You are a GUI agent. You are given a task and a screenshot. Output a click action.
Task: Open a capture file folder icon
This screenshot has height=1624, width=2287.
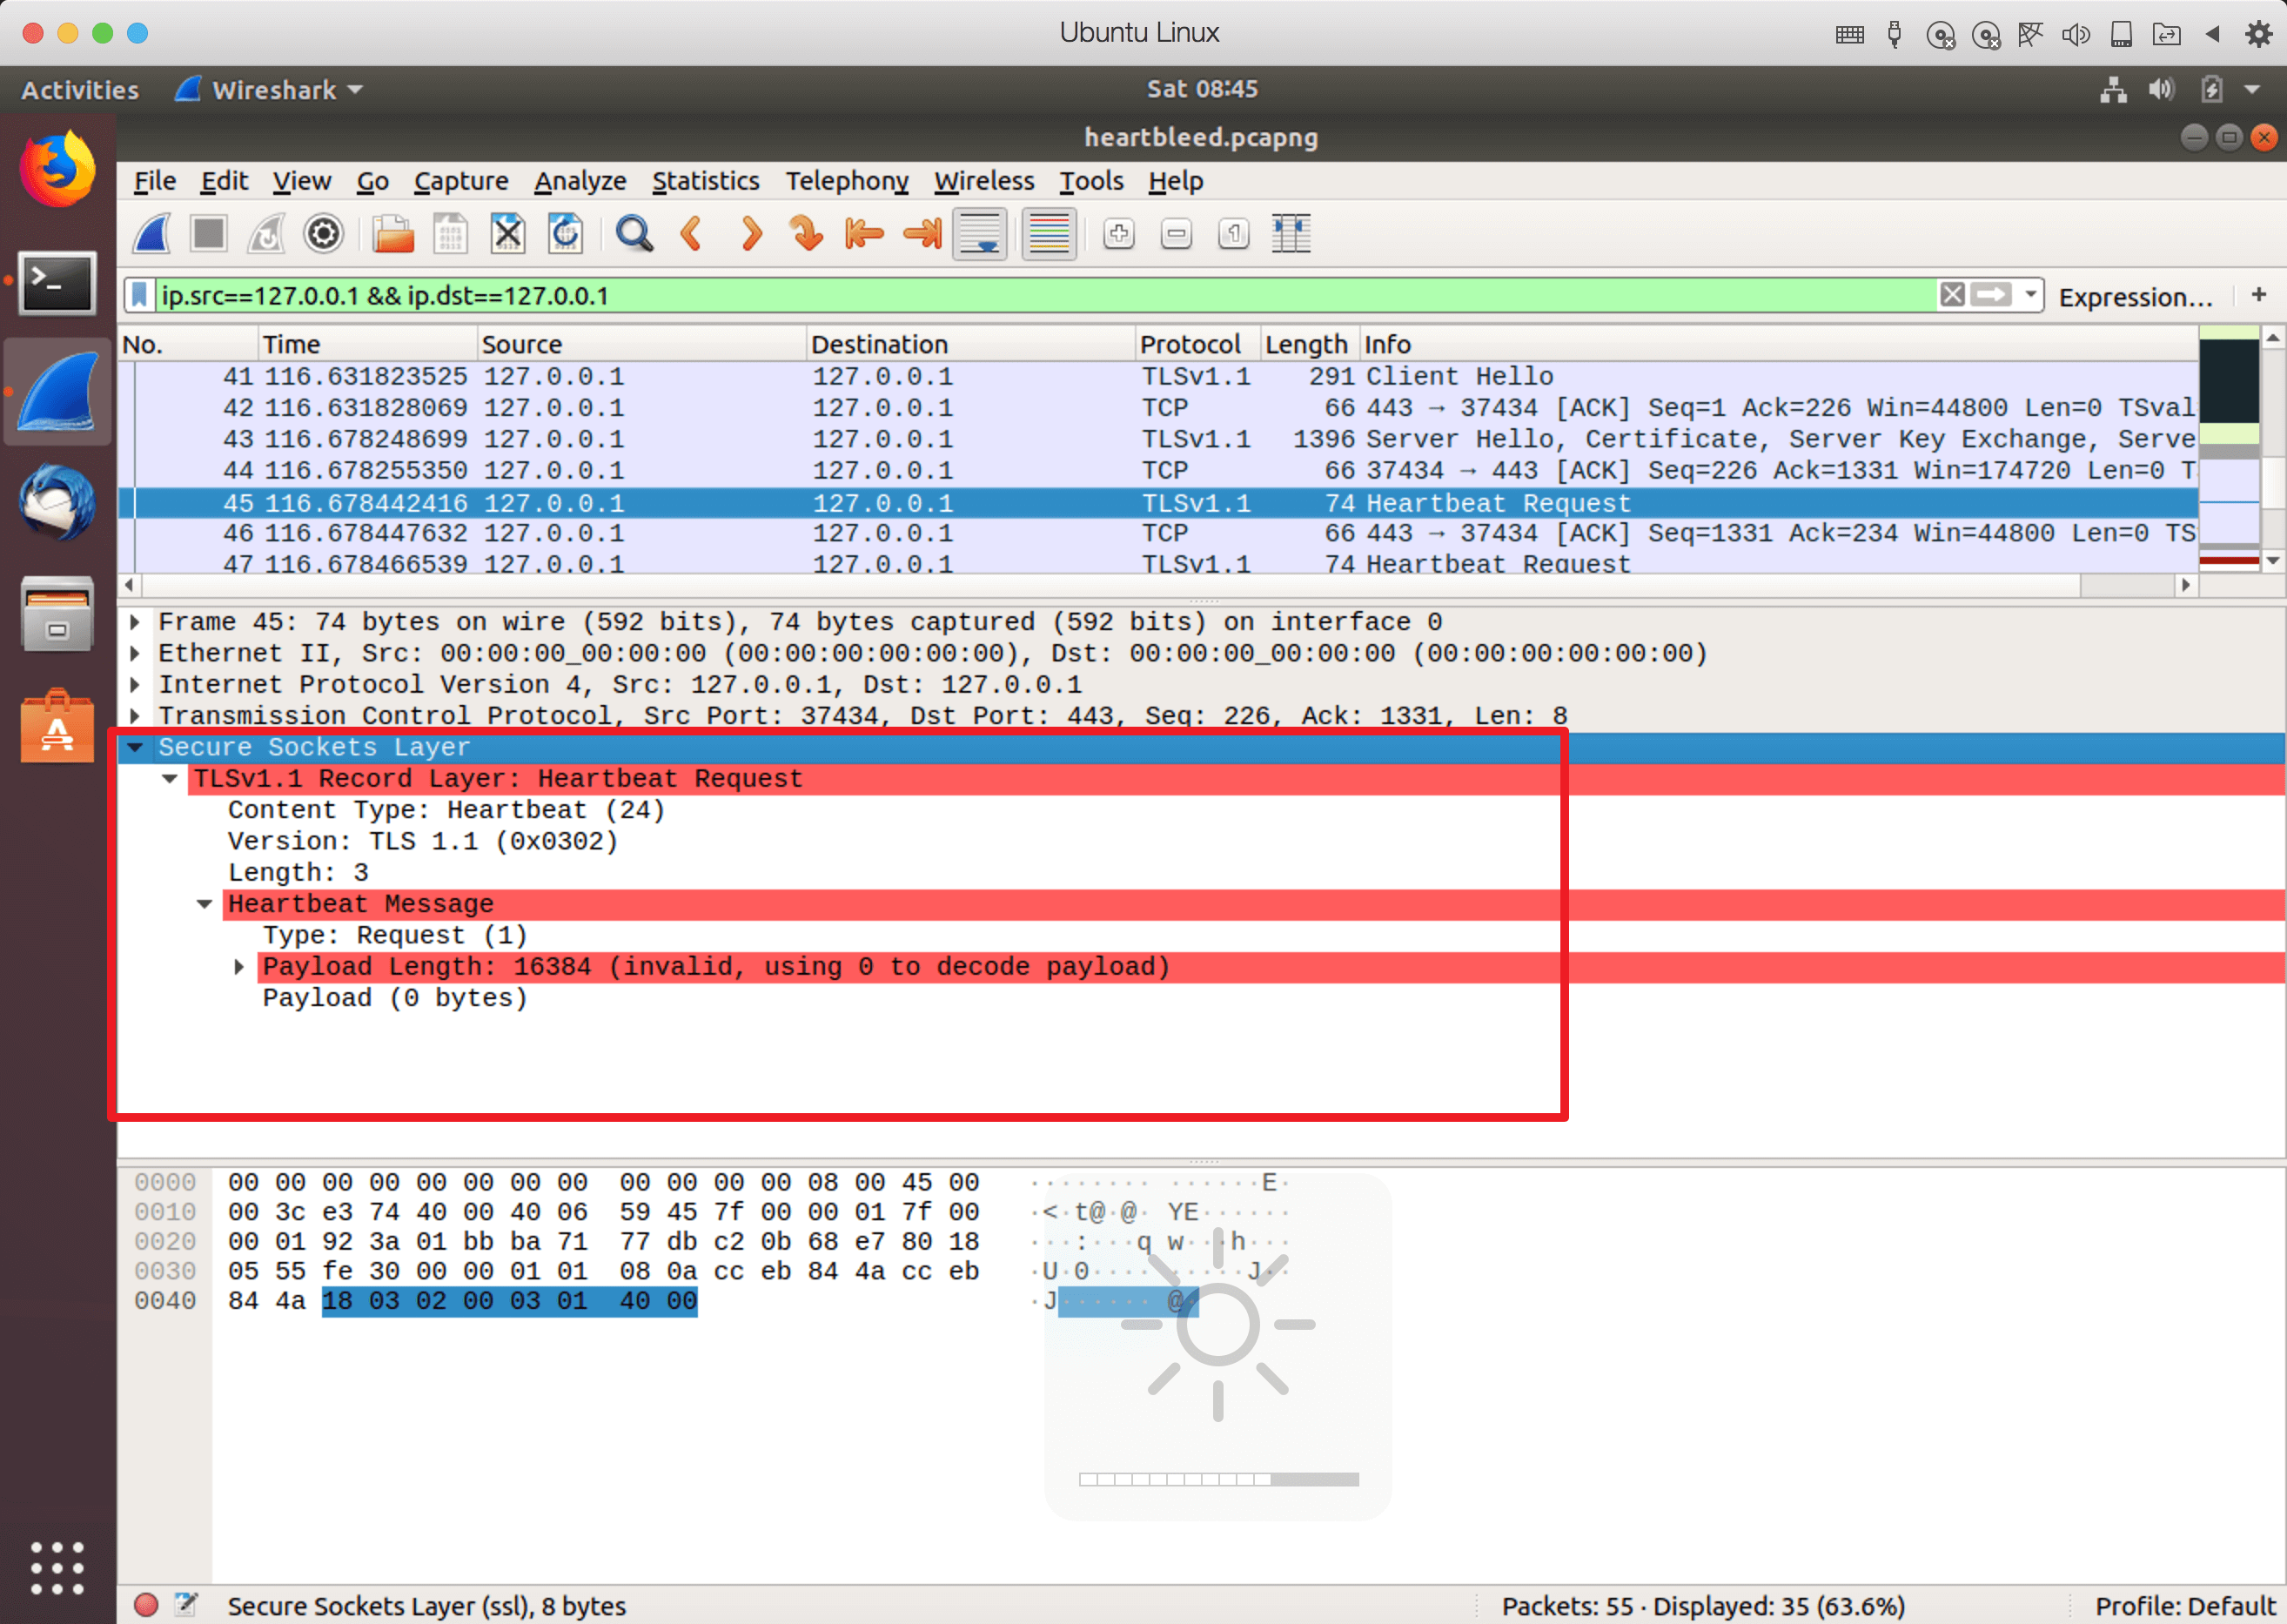(x=393, y=235)
